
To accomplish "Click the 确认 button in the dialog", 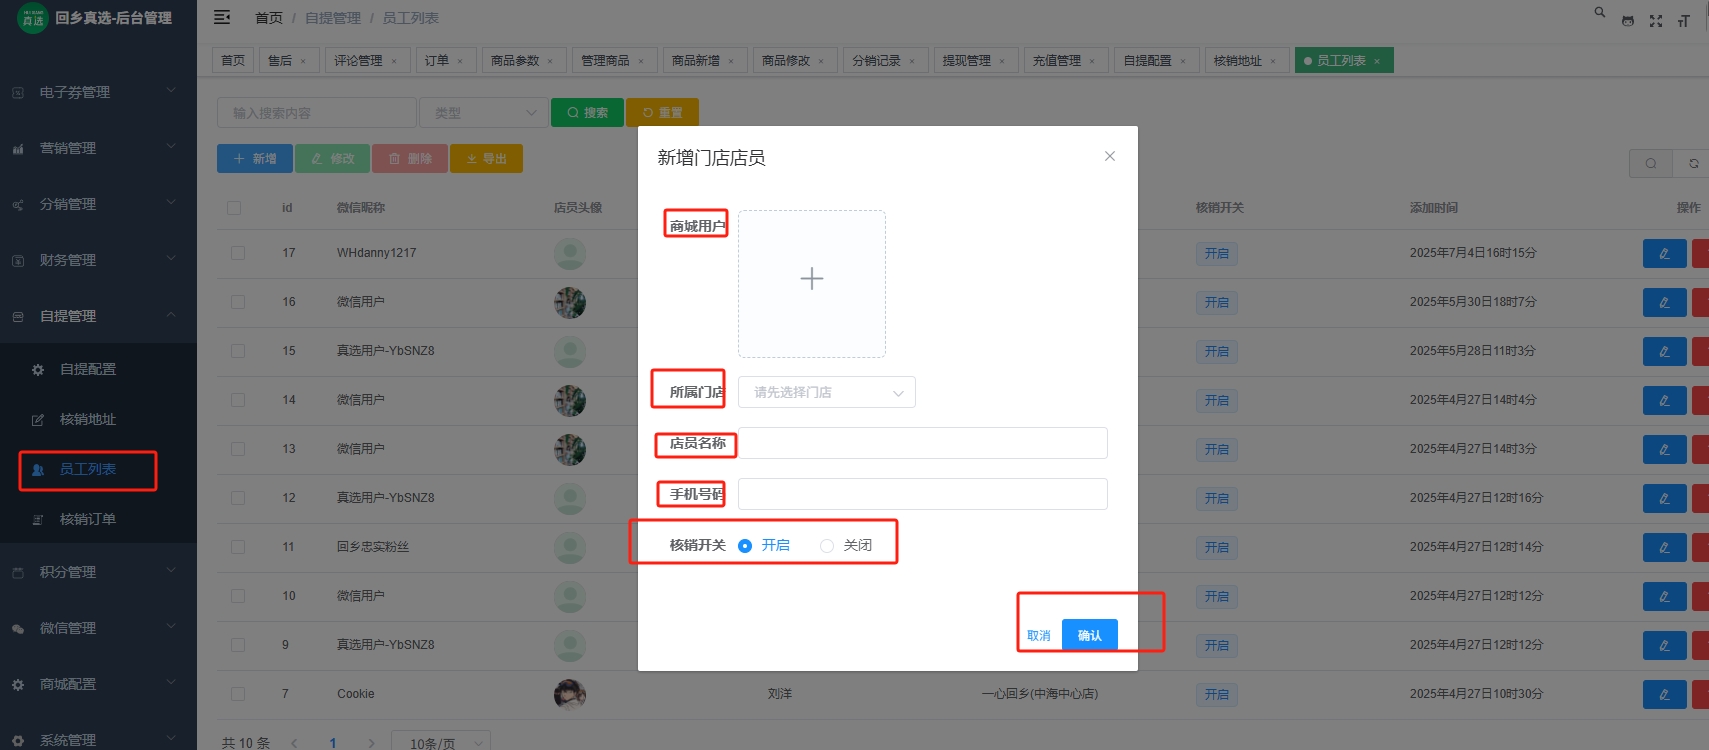I will pos(1089,635).
